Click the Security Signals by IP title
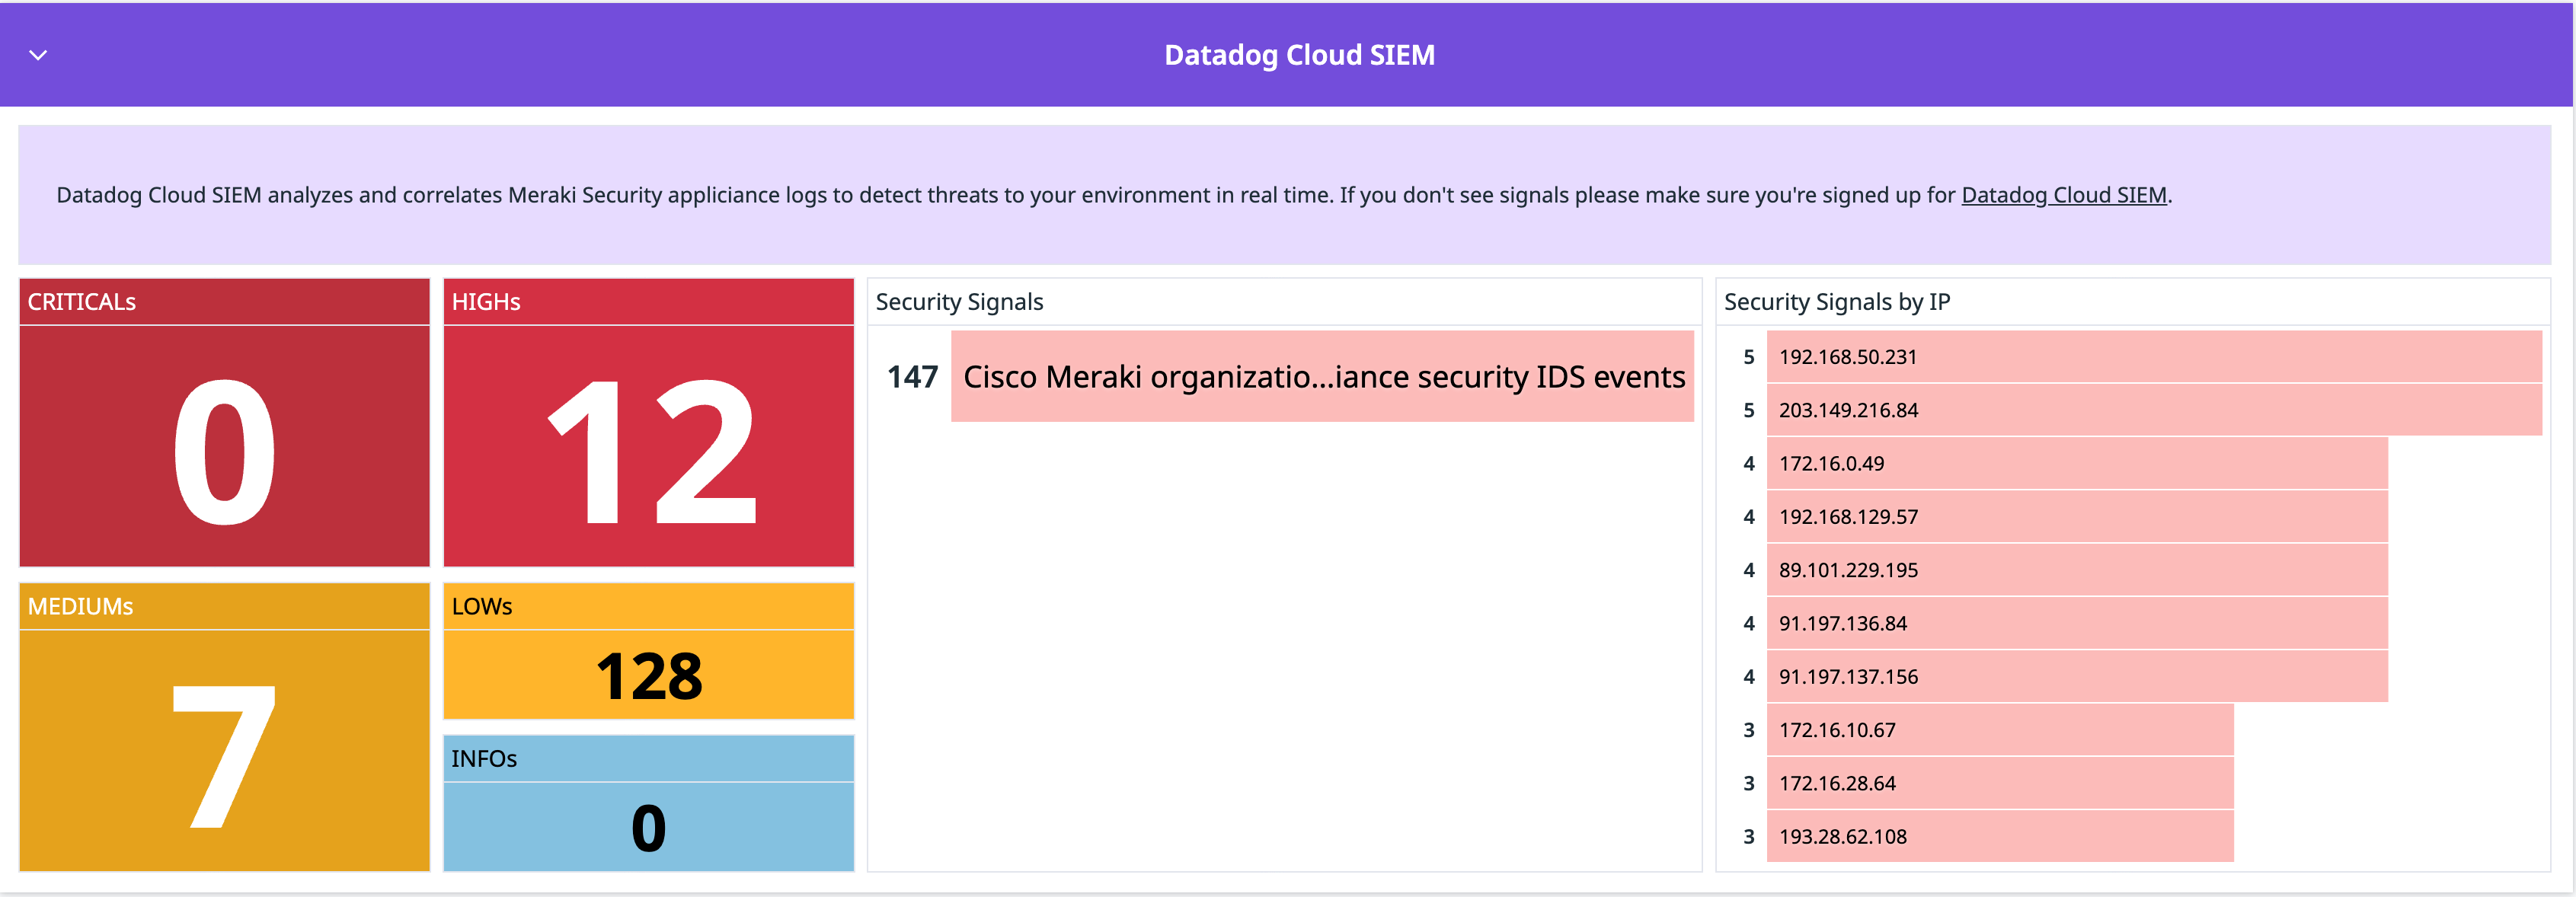2576x897 pixels. [1836, 302]
